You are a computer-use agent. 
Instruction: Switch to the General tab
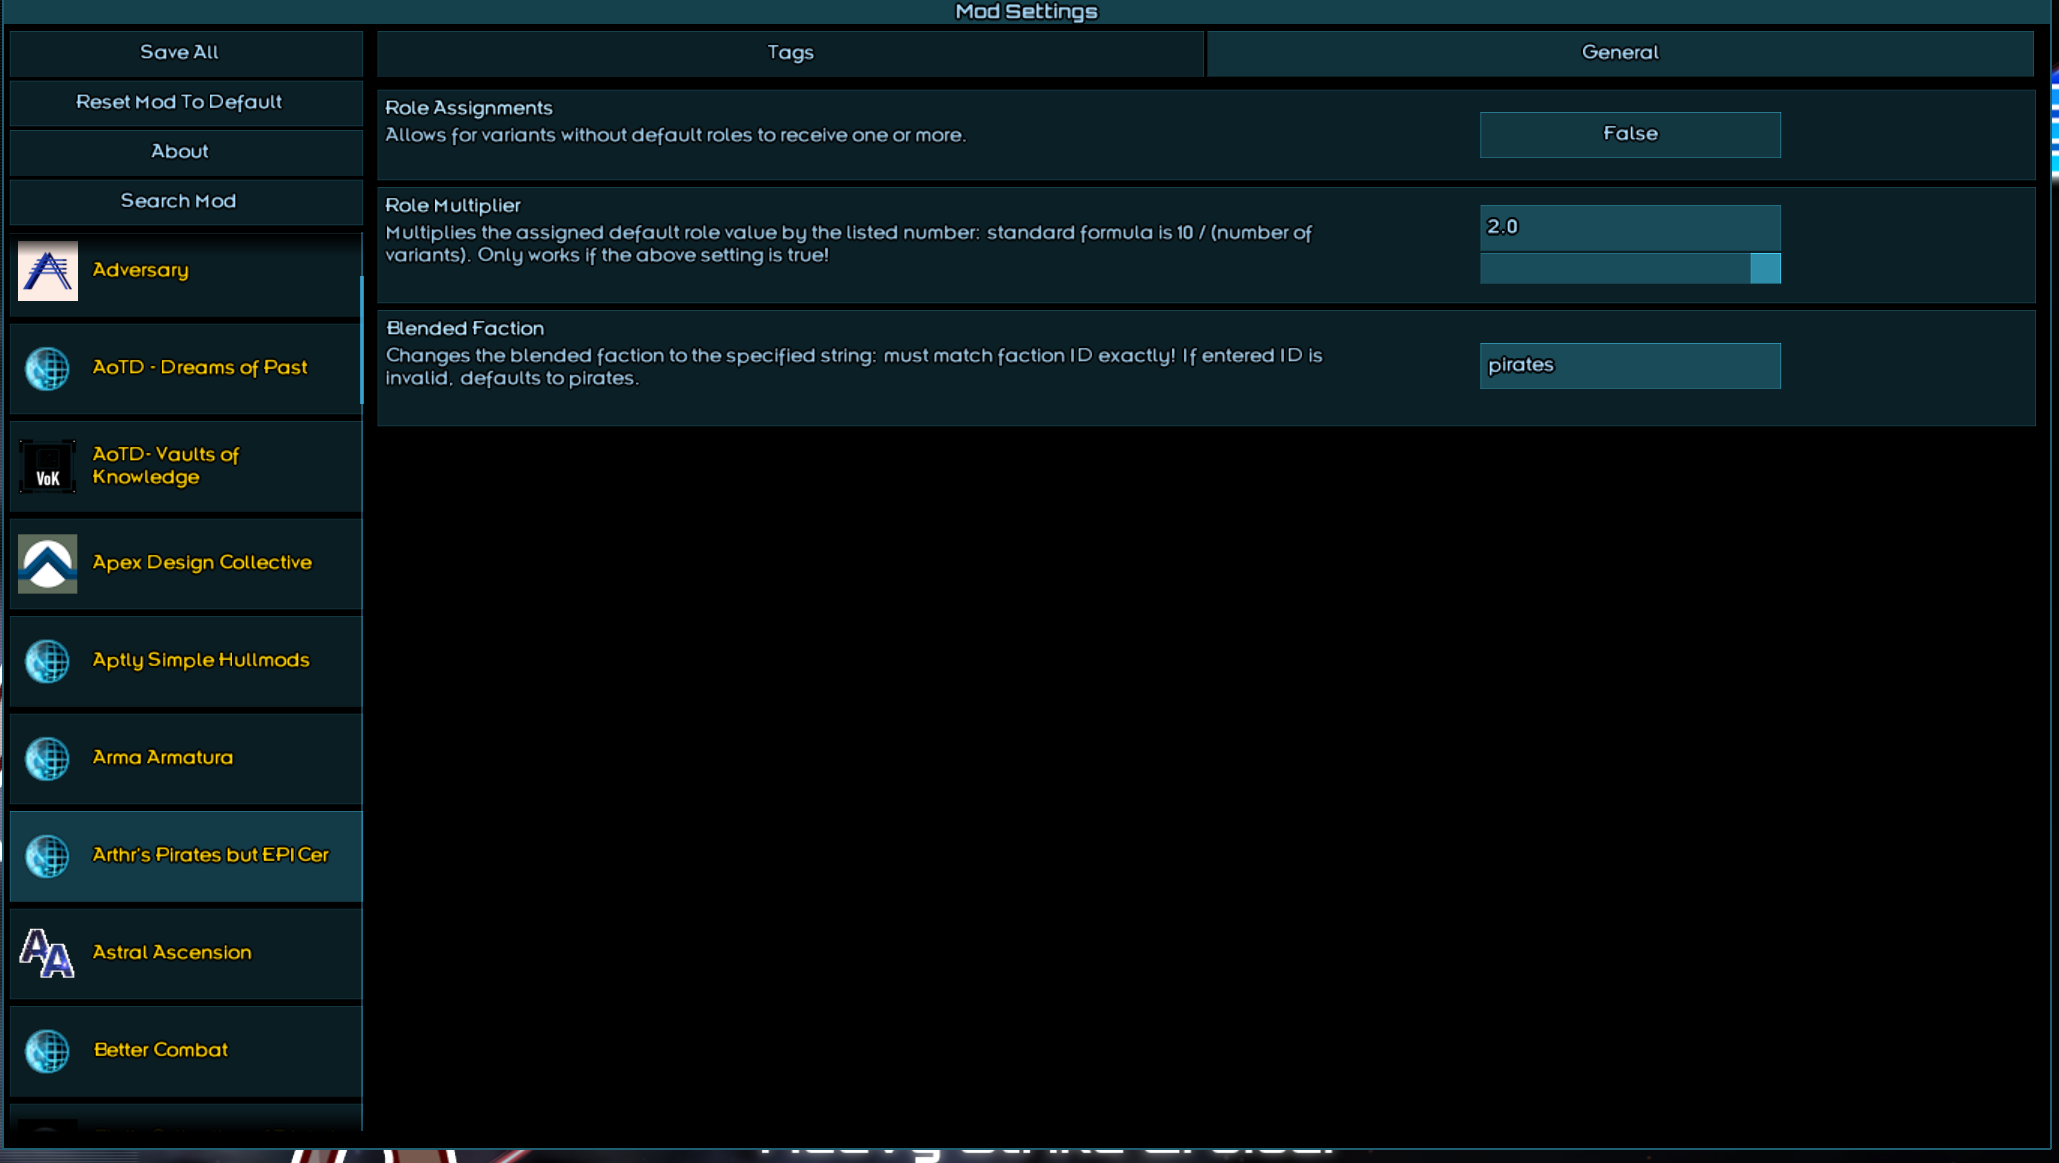click(x=1619, y=53)
